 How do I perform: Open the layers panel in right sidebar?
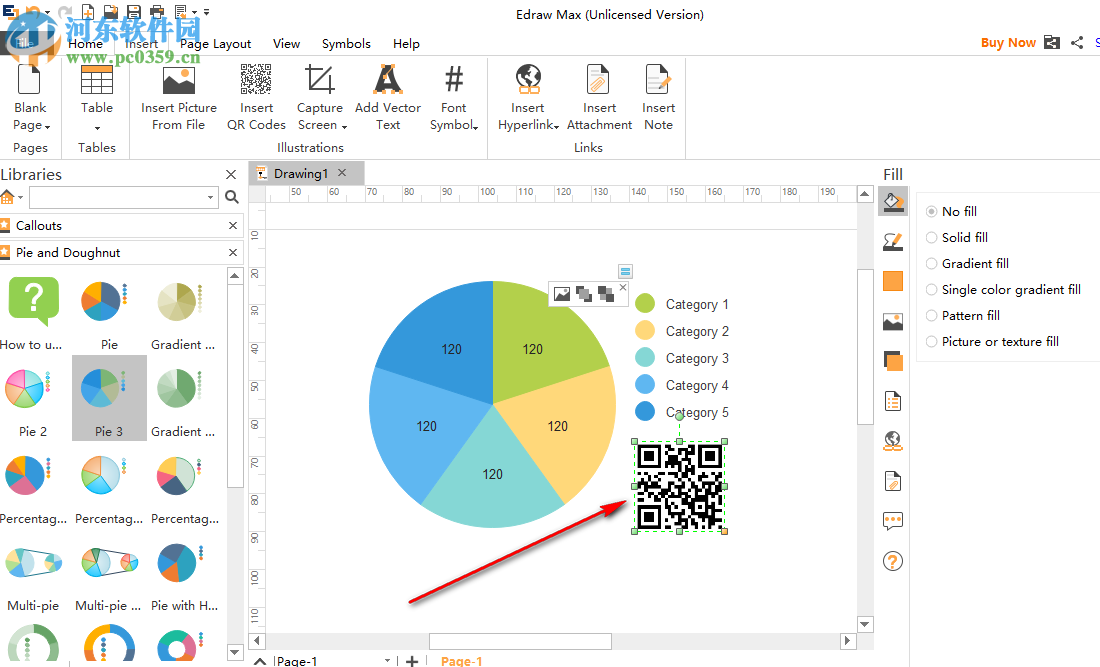tap(893, 361)
